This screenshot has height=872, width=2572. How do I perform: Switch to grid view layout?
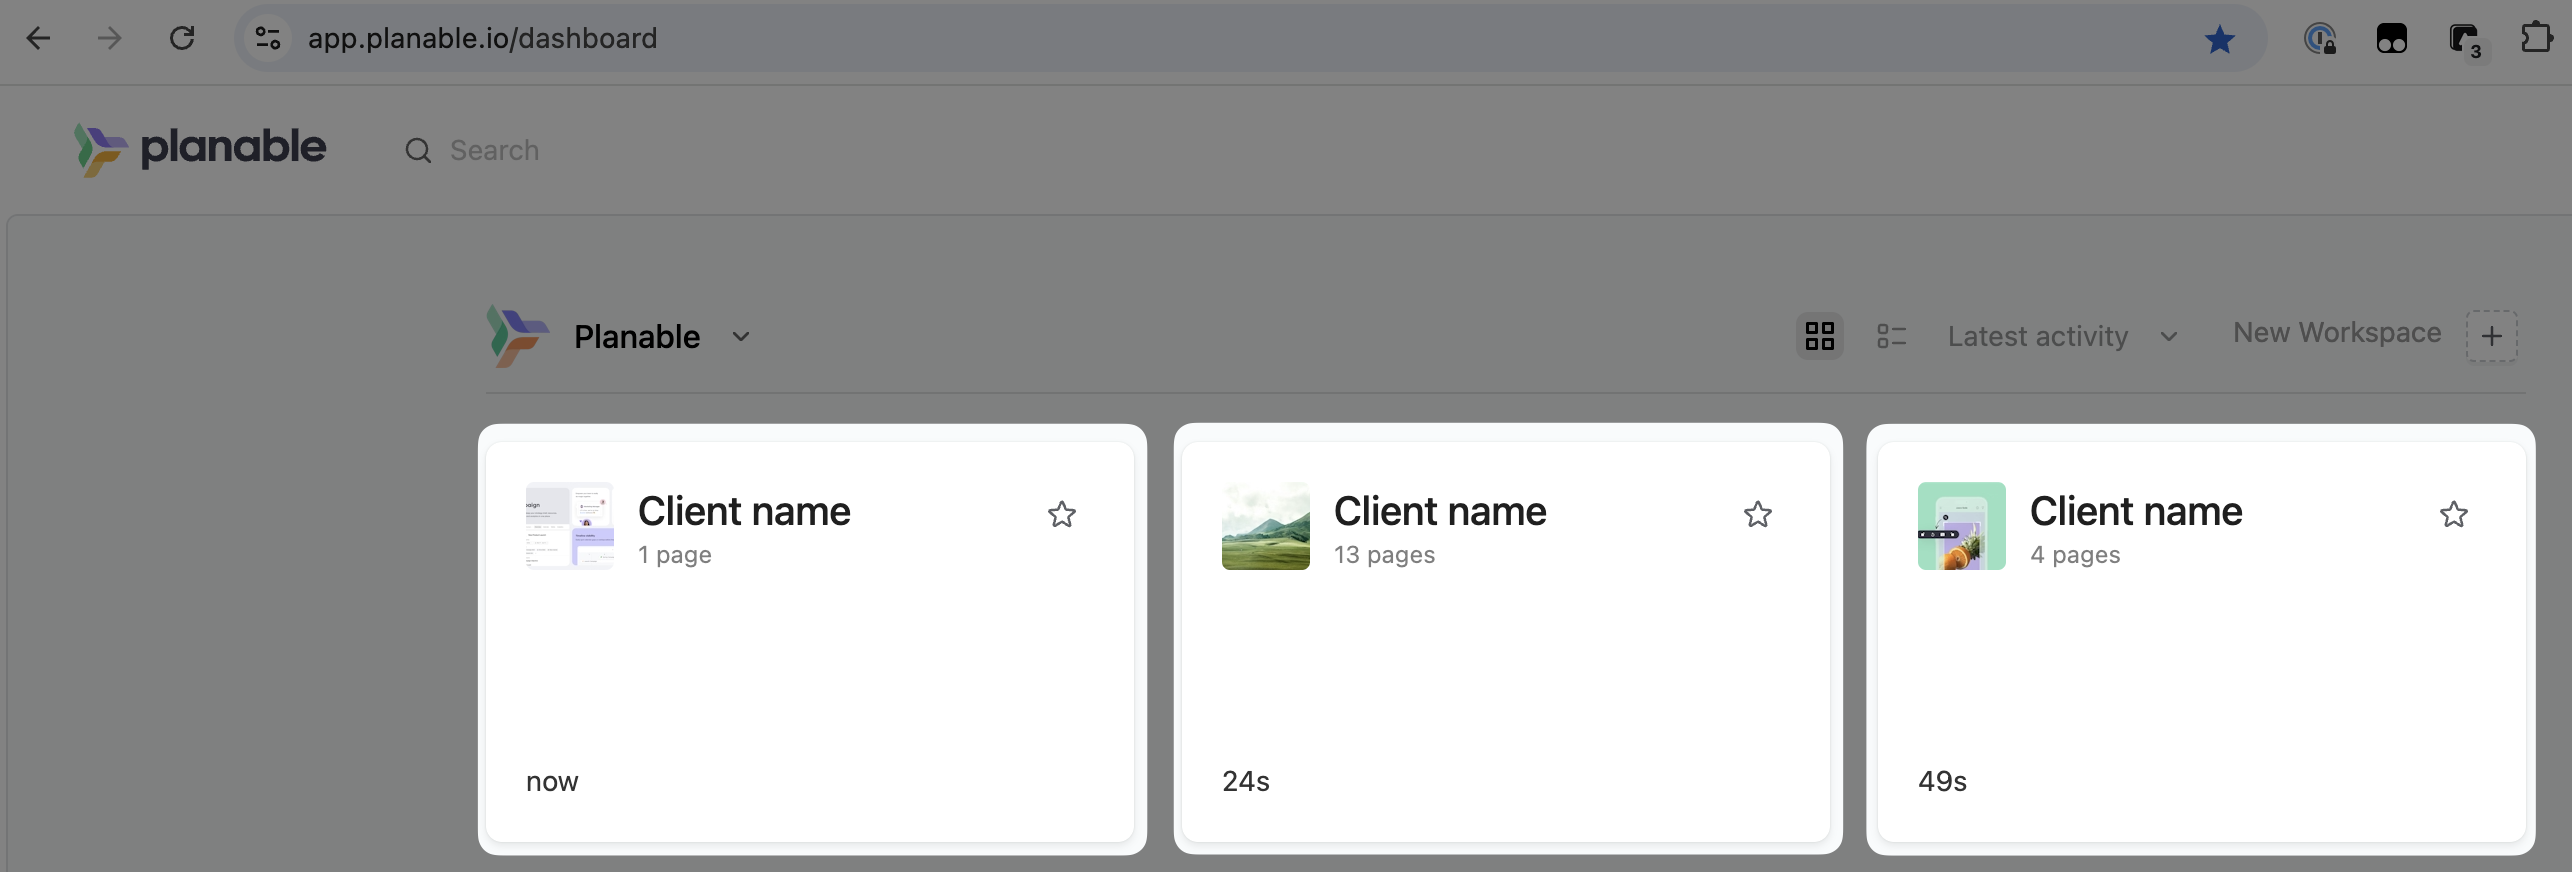tap(1819, 336)
